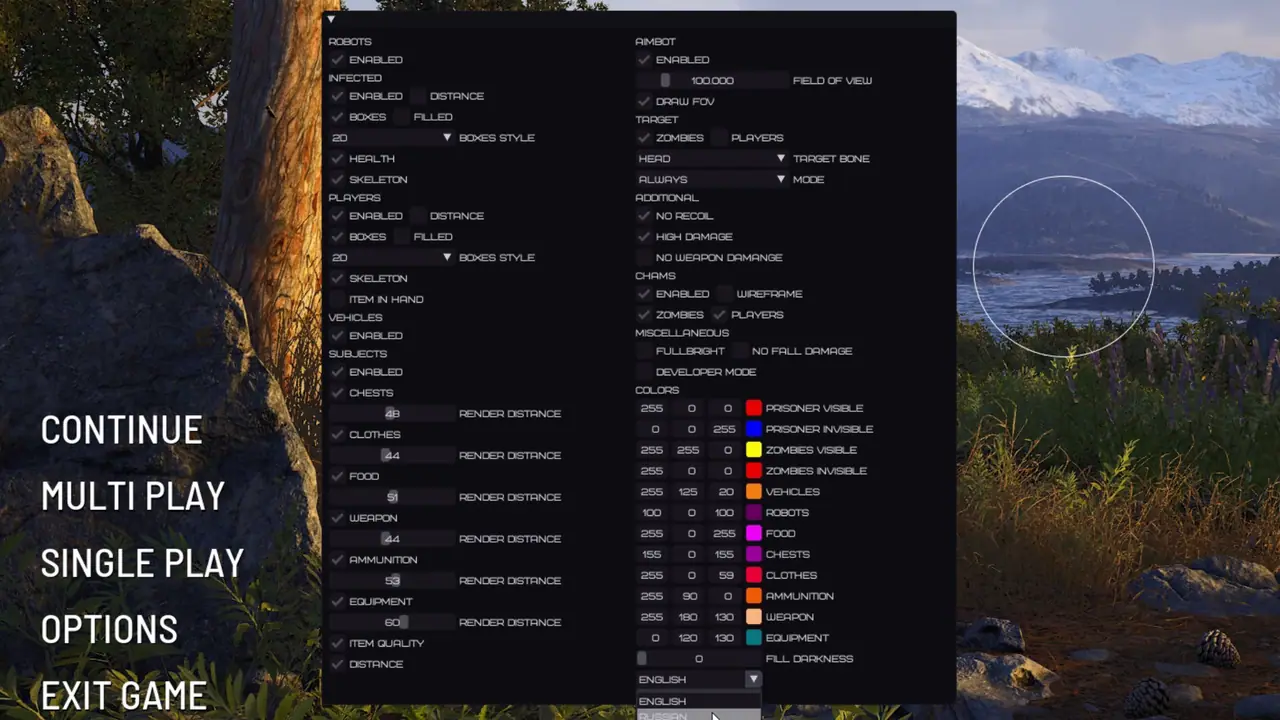Open the Clothes color swatch
The height and width of the screenshot is (720, 1280).
[754, 576]
